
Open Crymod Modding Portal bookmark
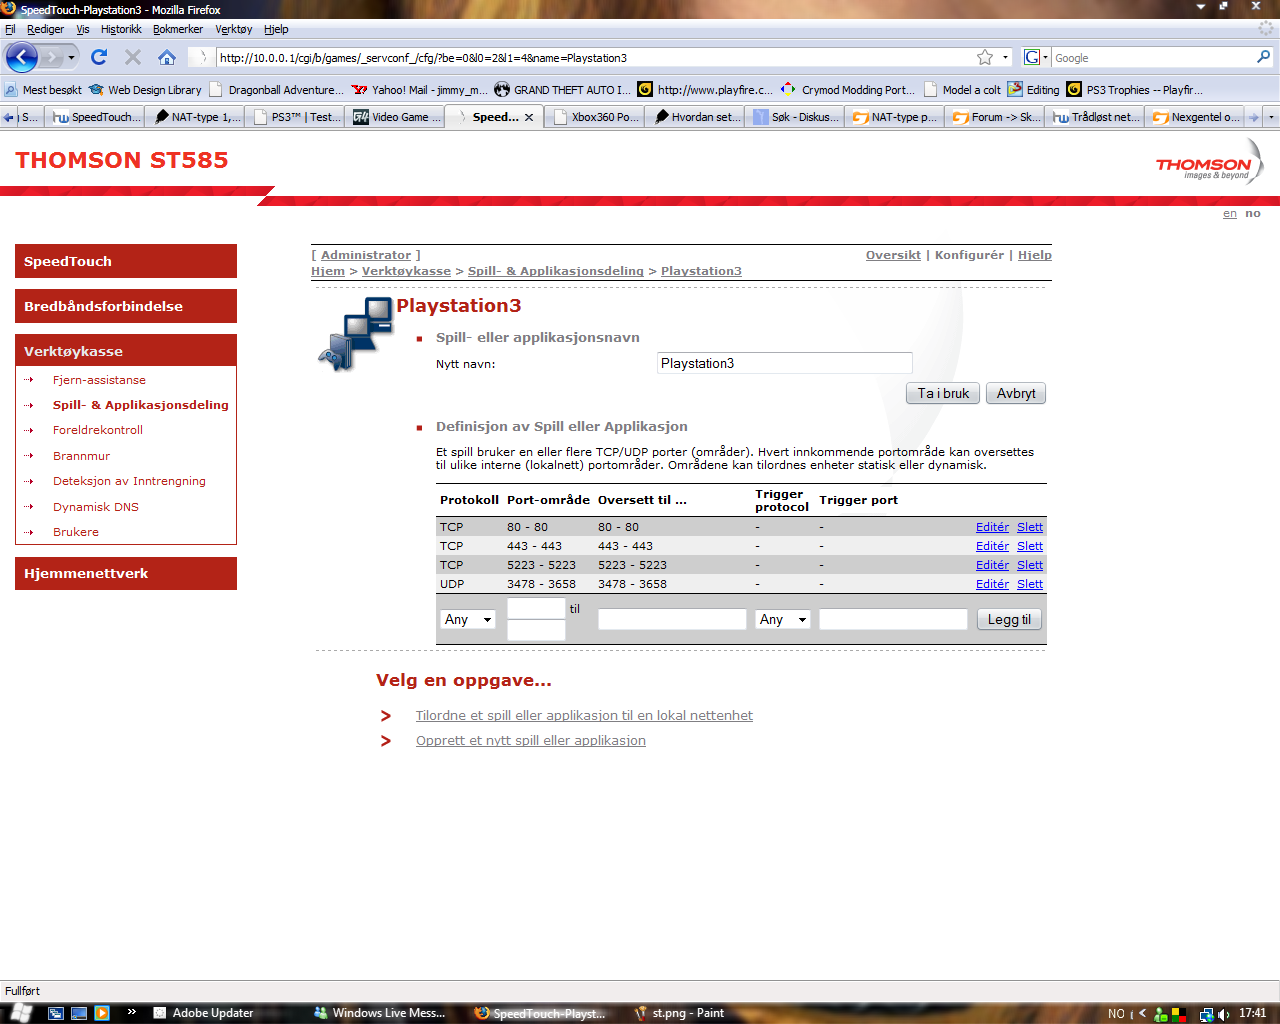[x=848, y=90]
